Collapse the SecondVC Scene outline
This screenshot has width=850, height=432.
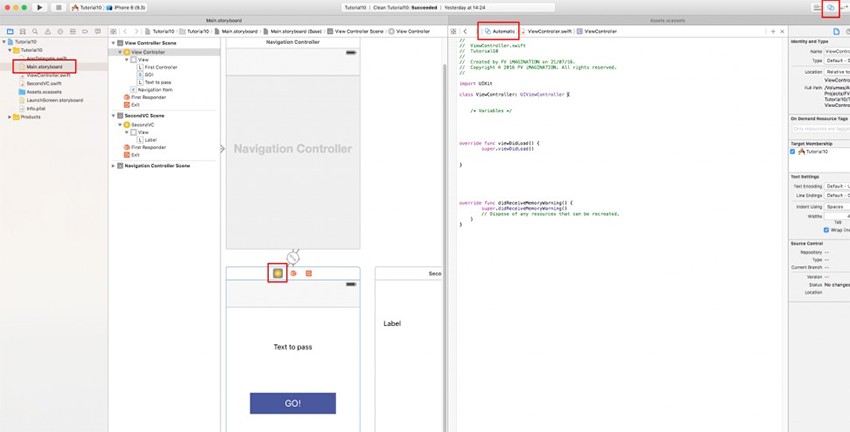point(114,115)
